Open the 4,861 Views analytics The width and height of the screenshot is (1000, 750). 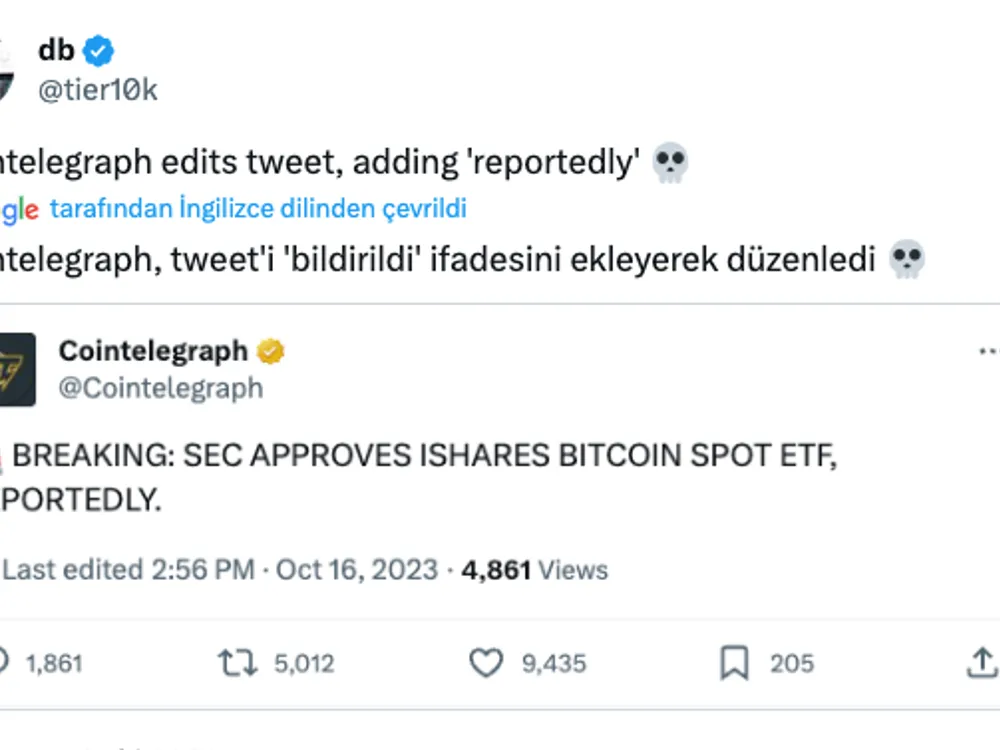coord(534,570)
